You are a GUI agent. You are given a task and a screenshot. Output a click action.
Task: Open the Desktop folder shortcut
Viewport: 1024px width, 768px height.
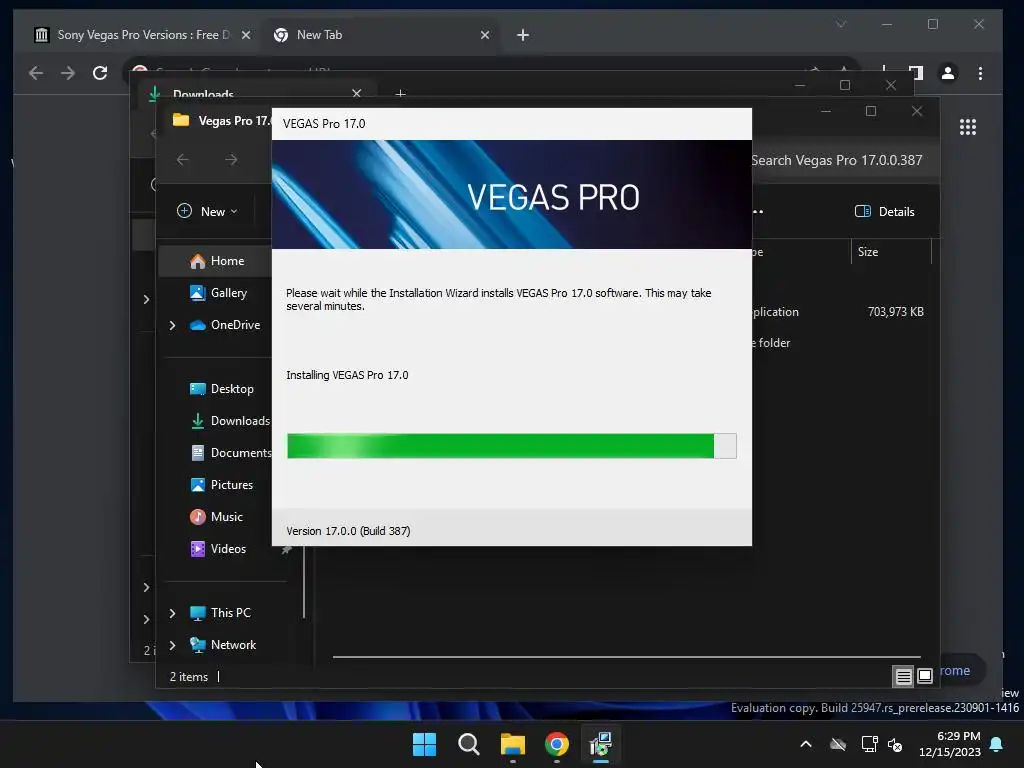[221, 389]
